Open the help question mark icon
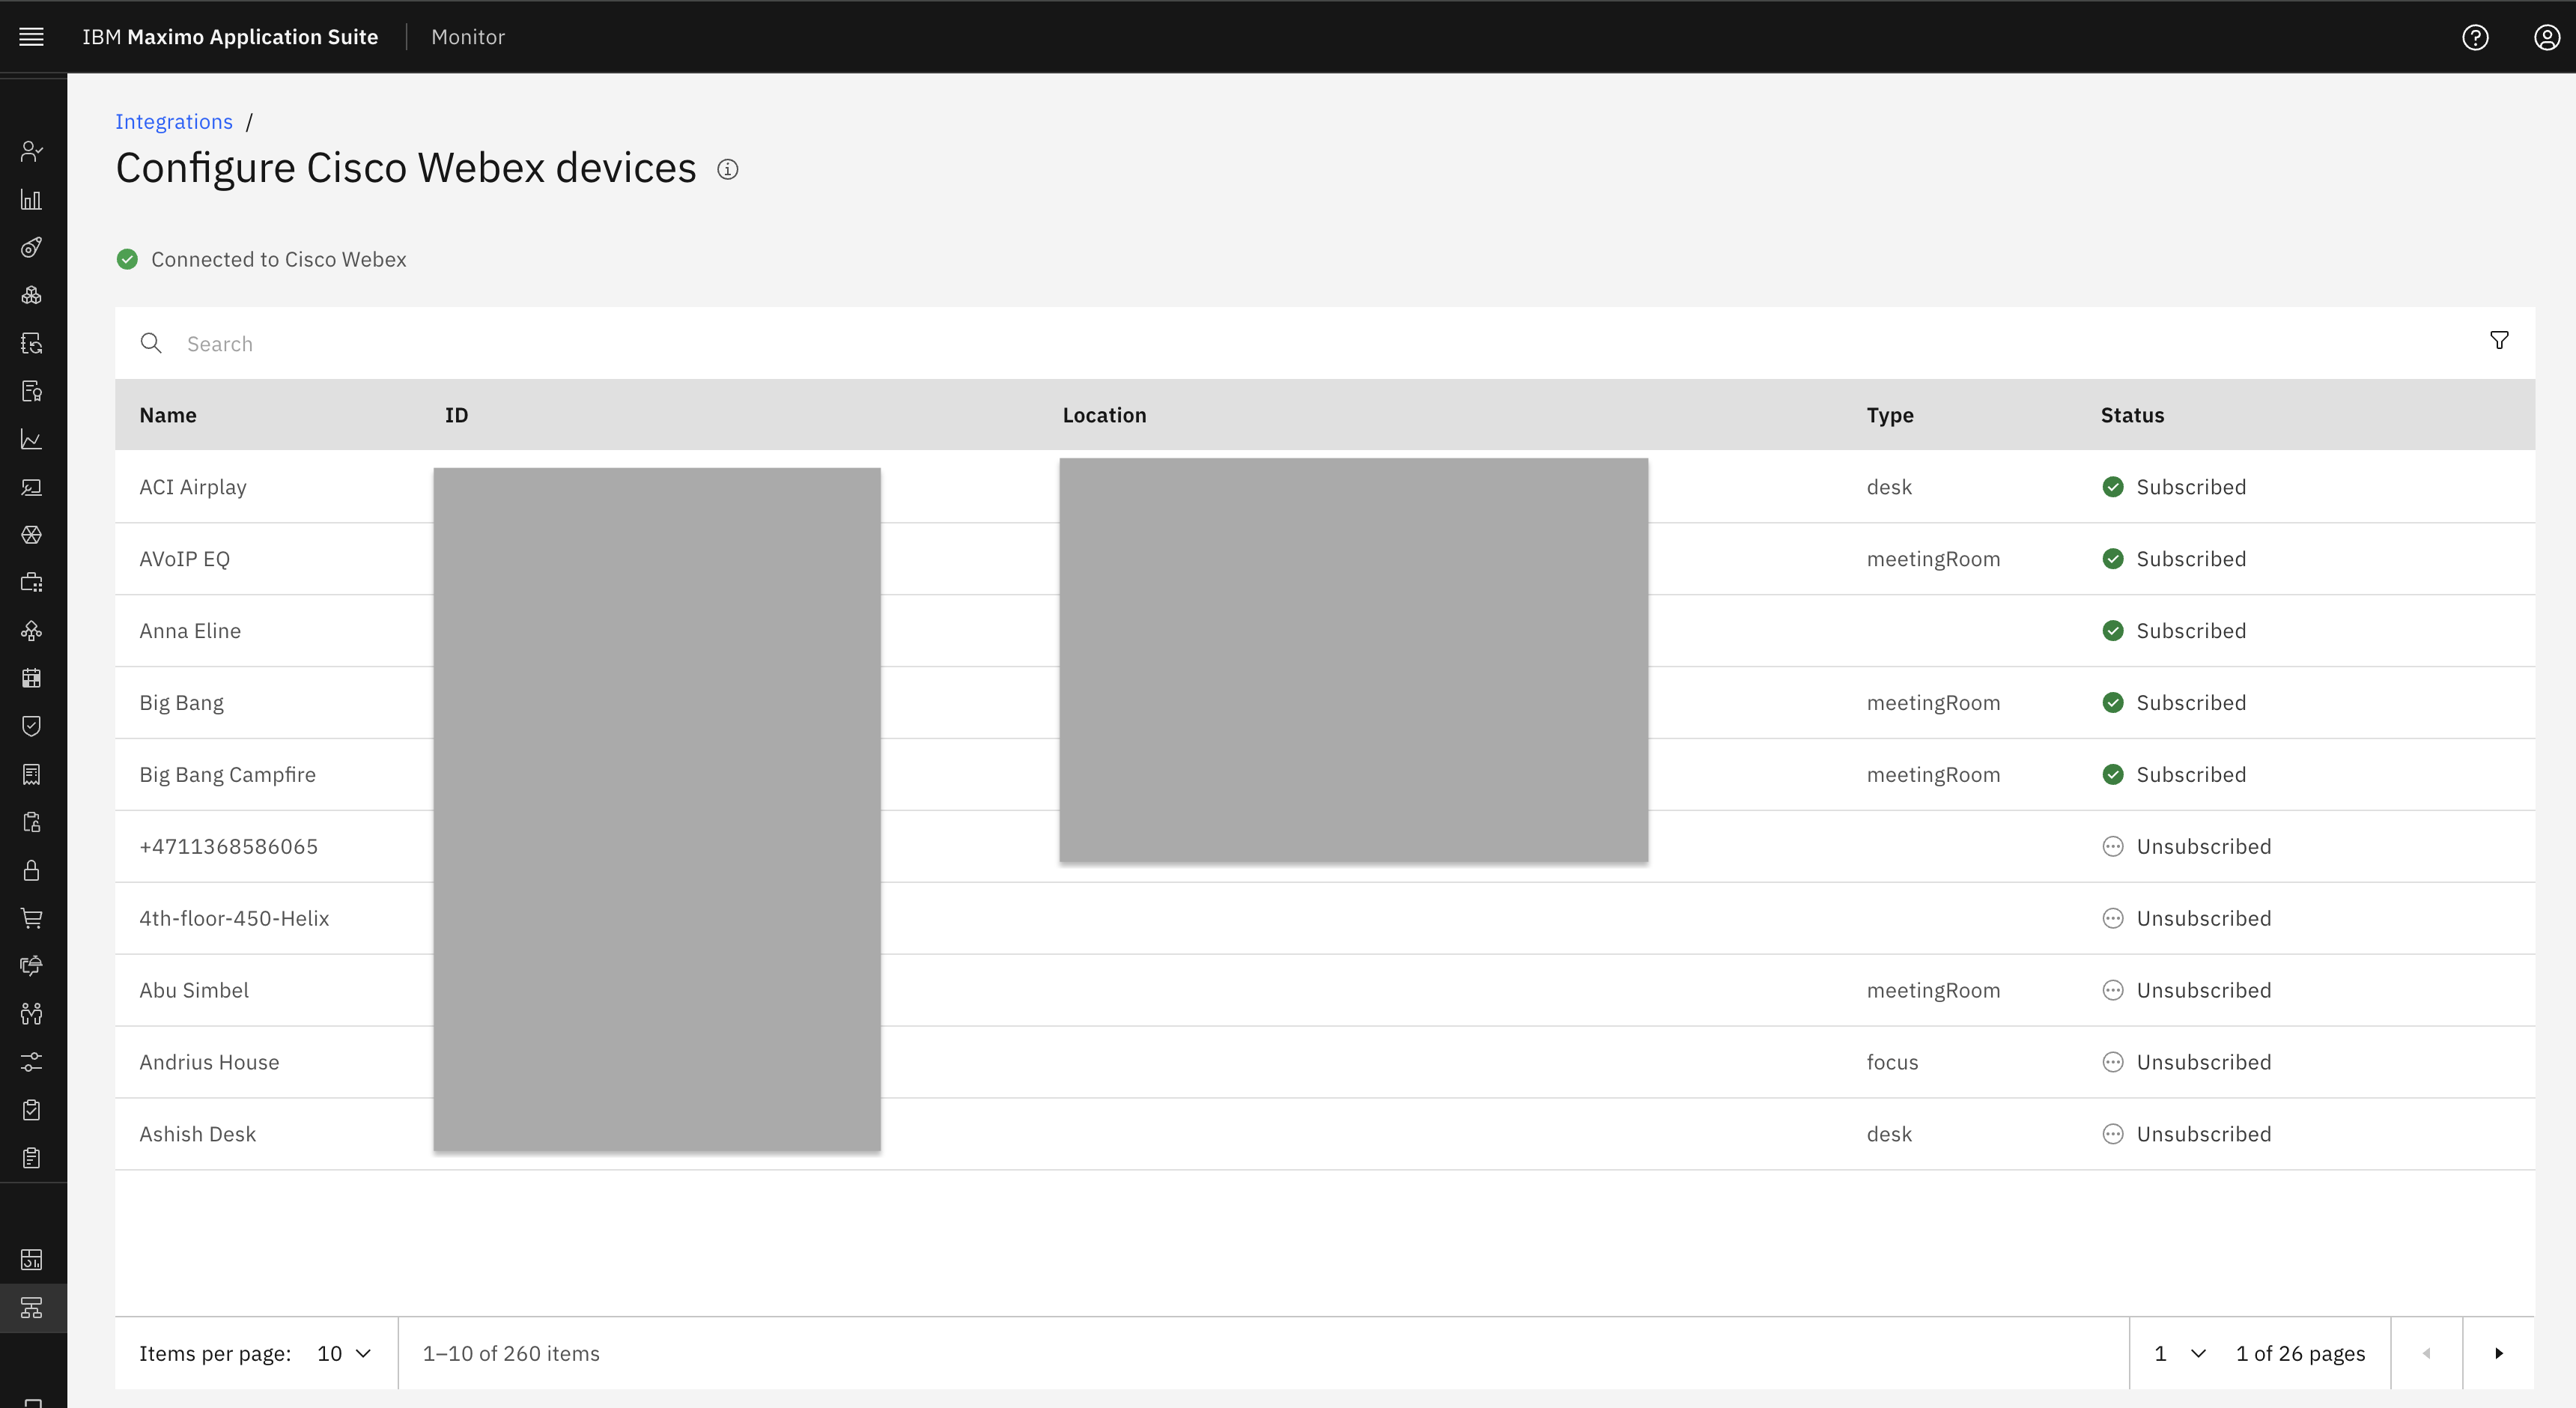2576x1408 pixels. (x=2475, y=37)
